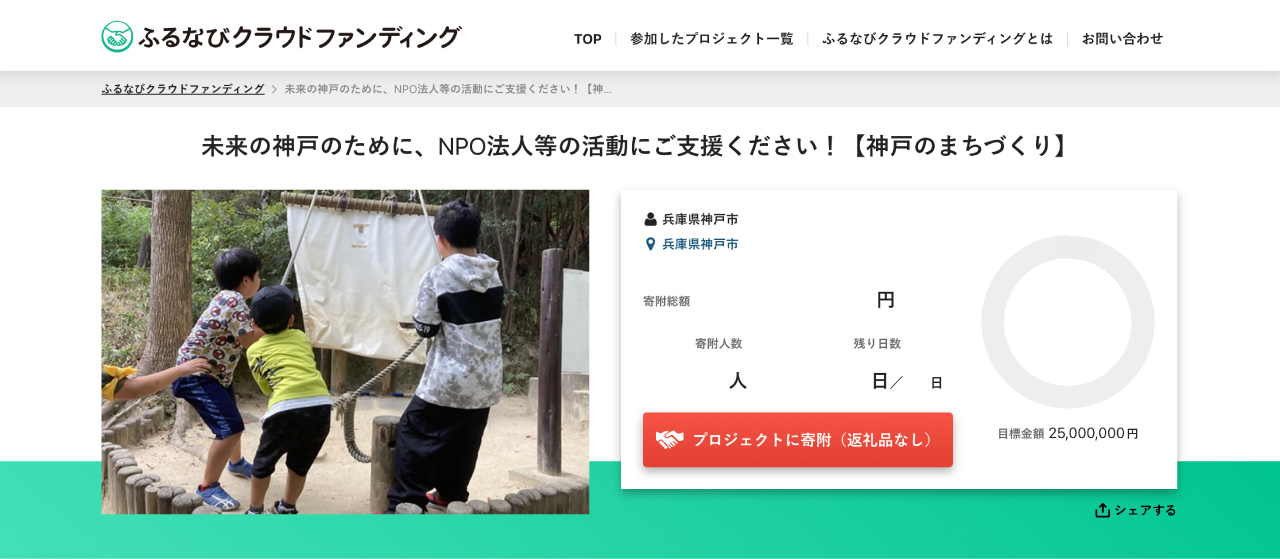Click the ふるなびクラウドファンディング site title text
1280x559 pixels.
pyautogui.click(x=299, y=37)
